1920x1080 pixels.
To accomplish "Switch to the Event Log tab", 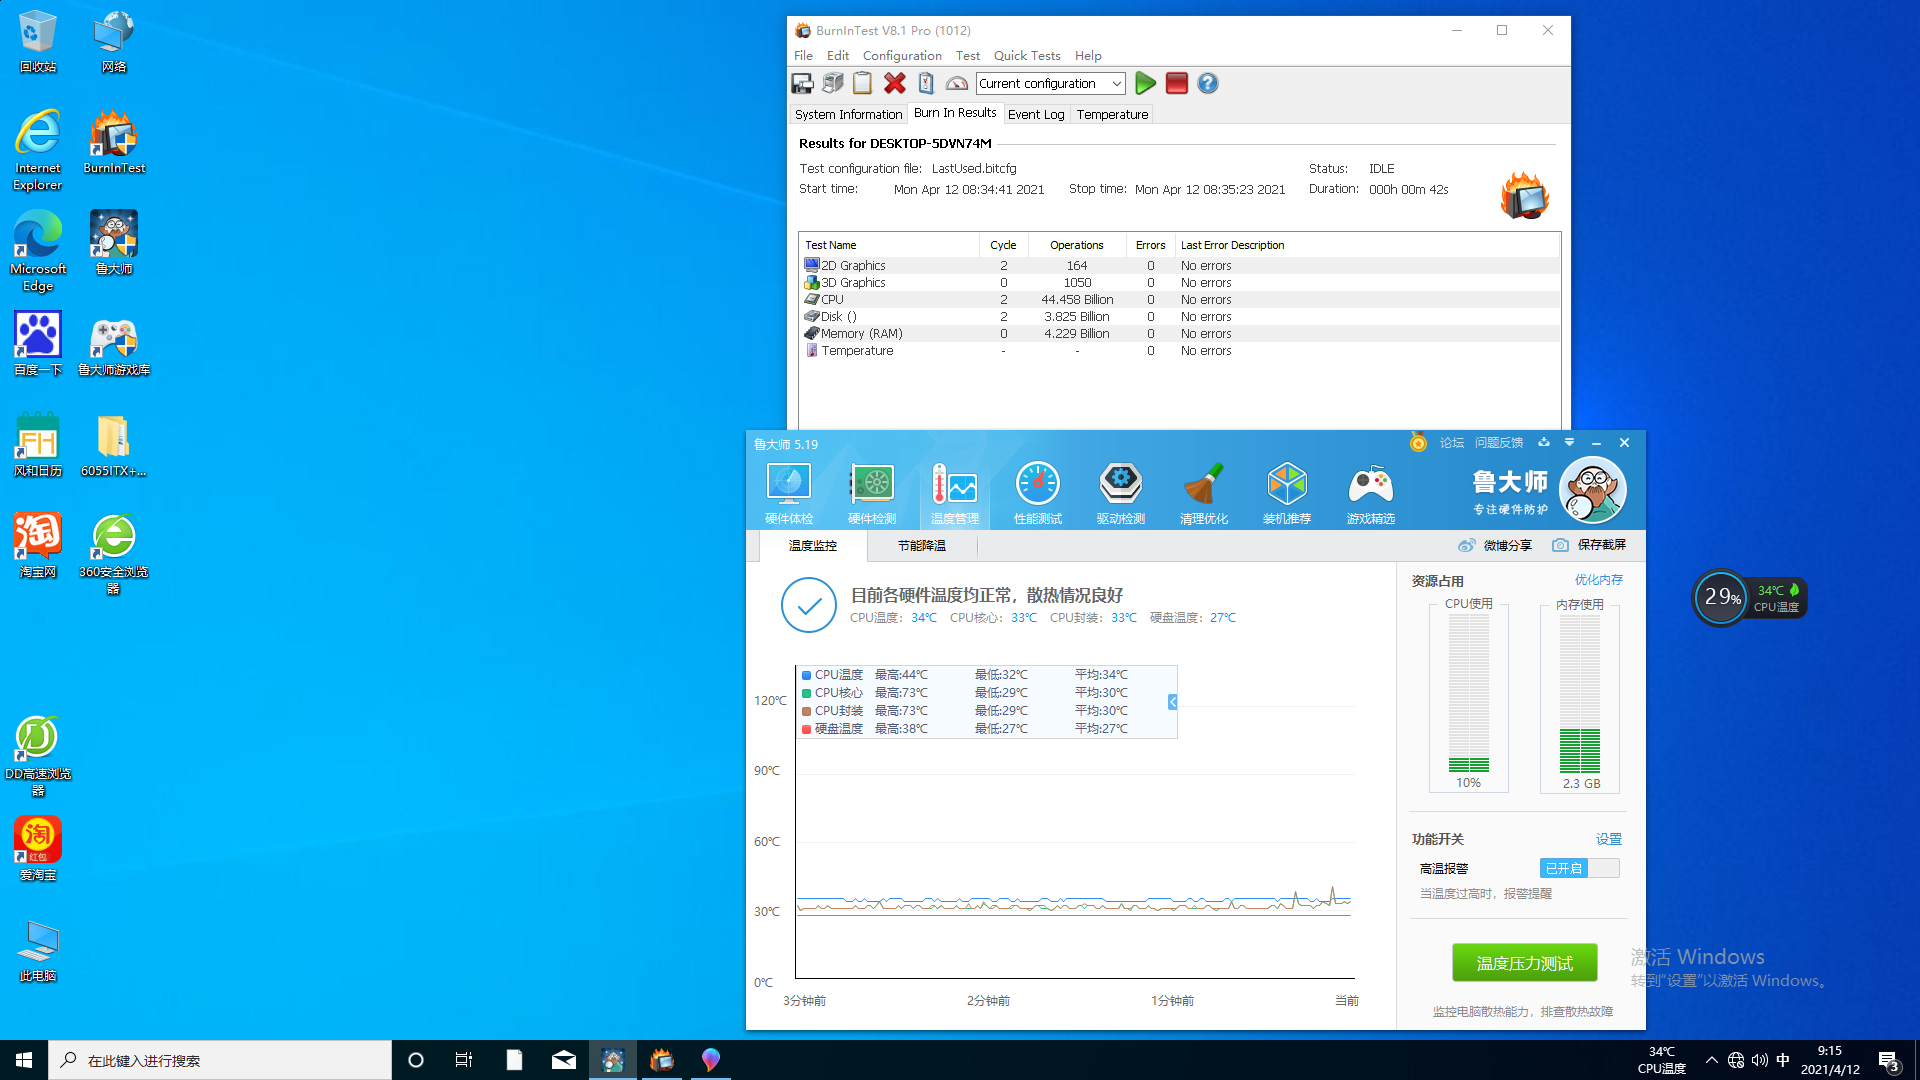I will coord(1036,115).
